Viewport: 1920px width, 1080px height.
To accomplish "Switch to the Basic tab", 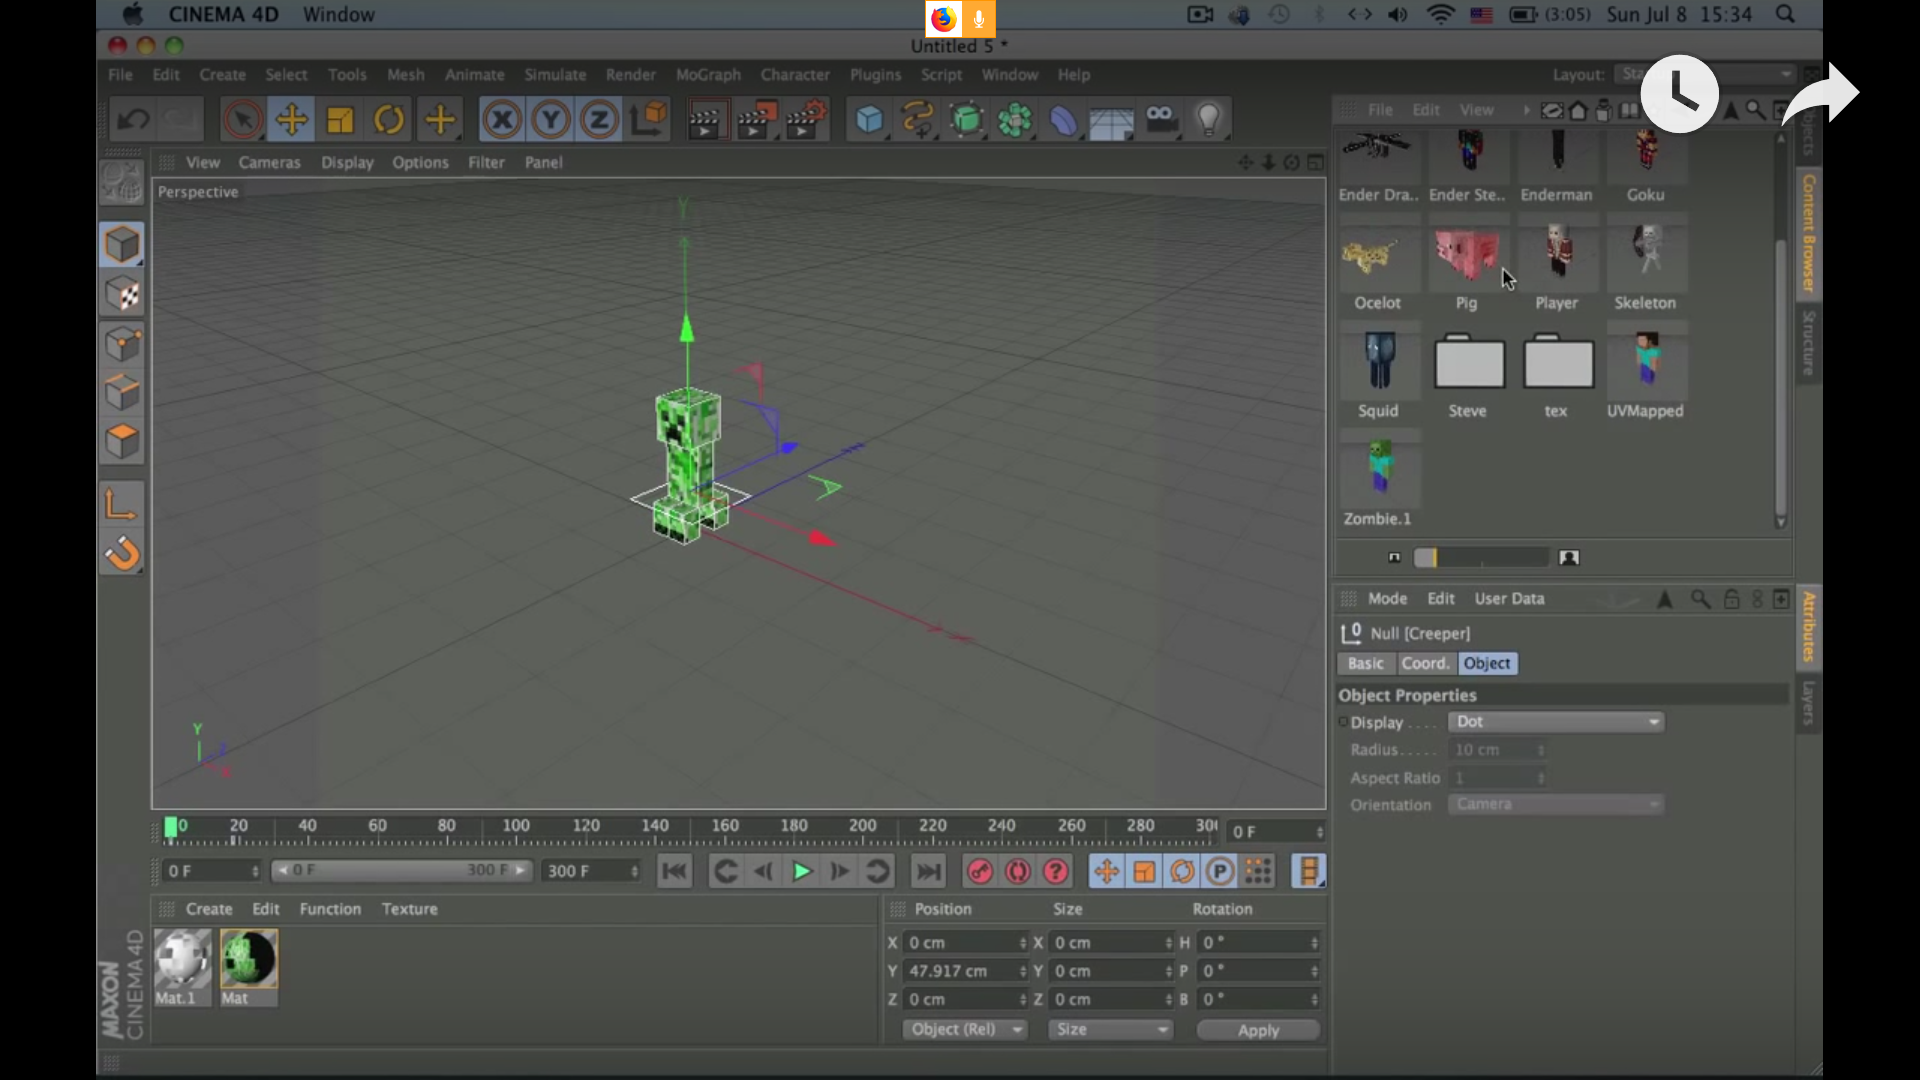I will pyautogui.click(x=1365, y=663).
